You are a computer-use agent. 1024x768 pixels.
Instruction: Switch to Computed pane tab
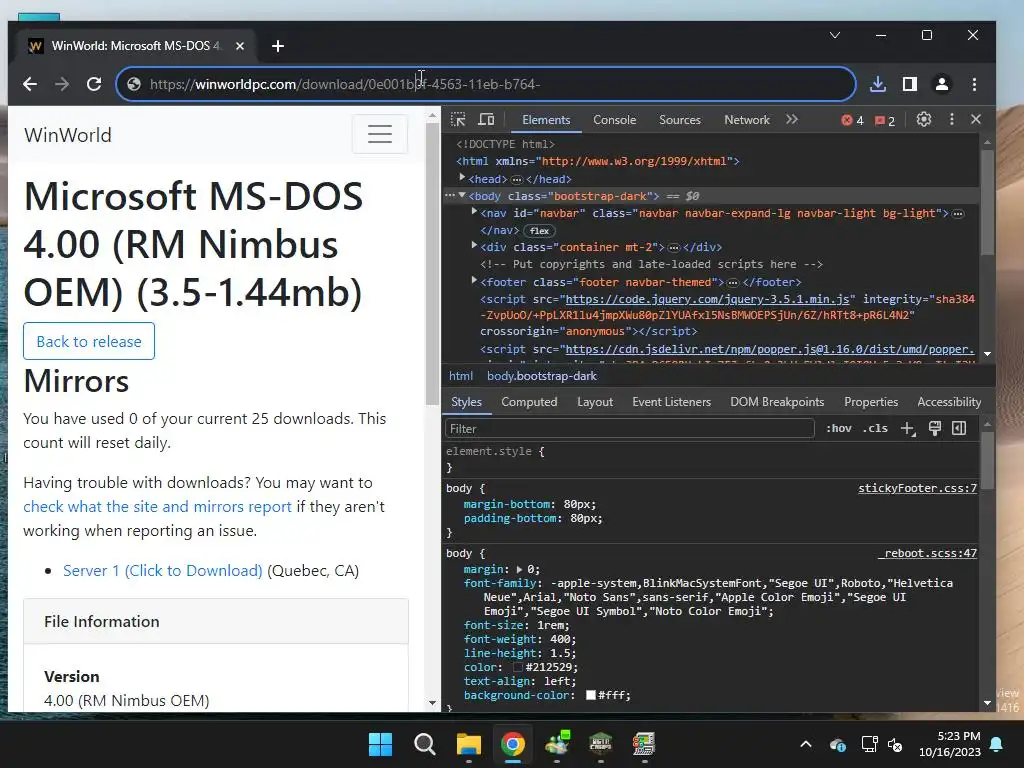529,402
